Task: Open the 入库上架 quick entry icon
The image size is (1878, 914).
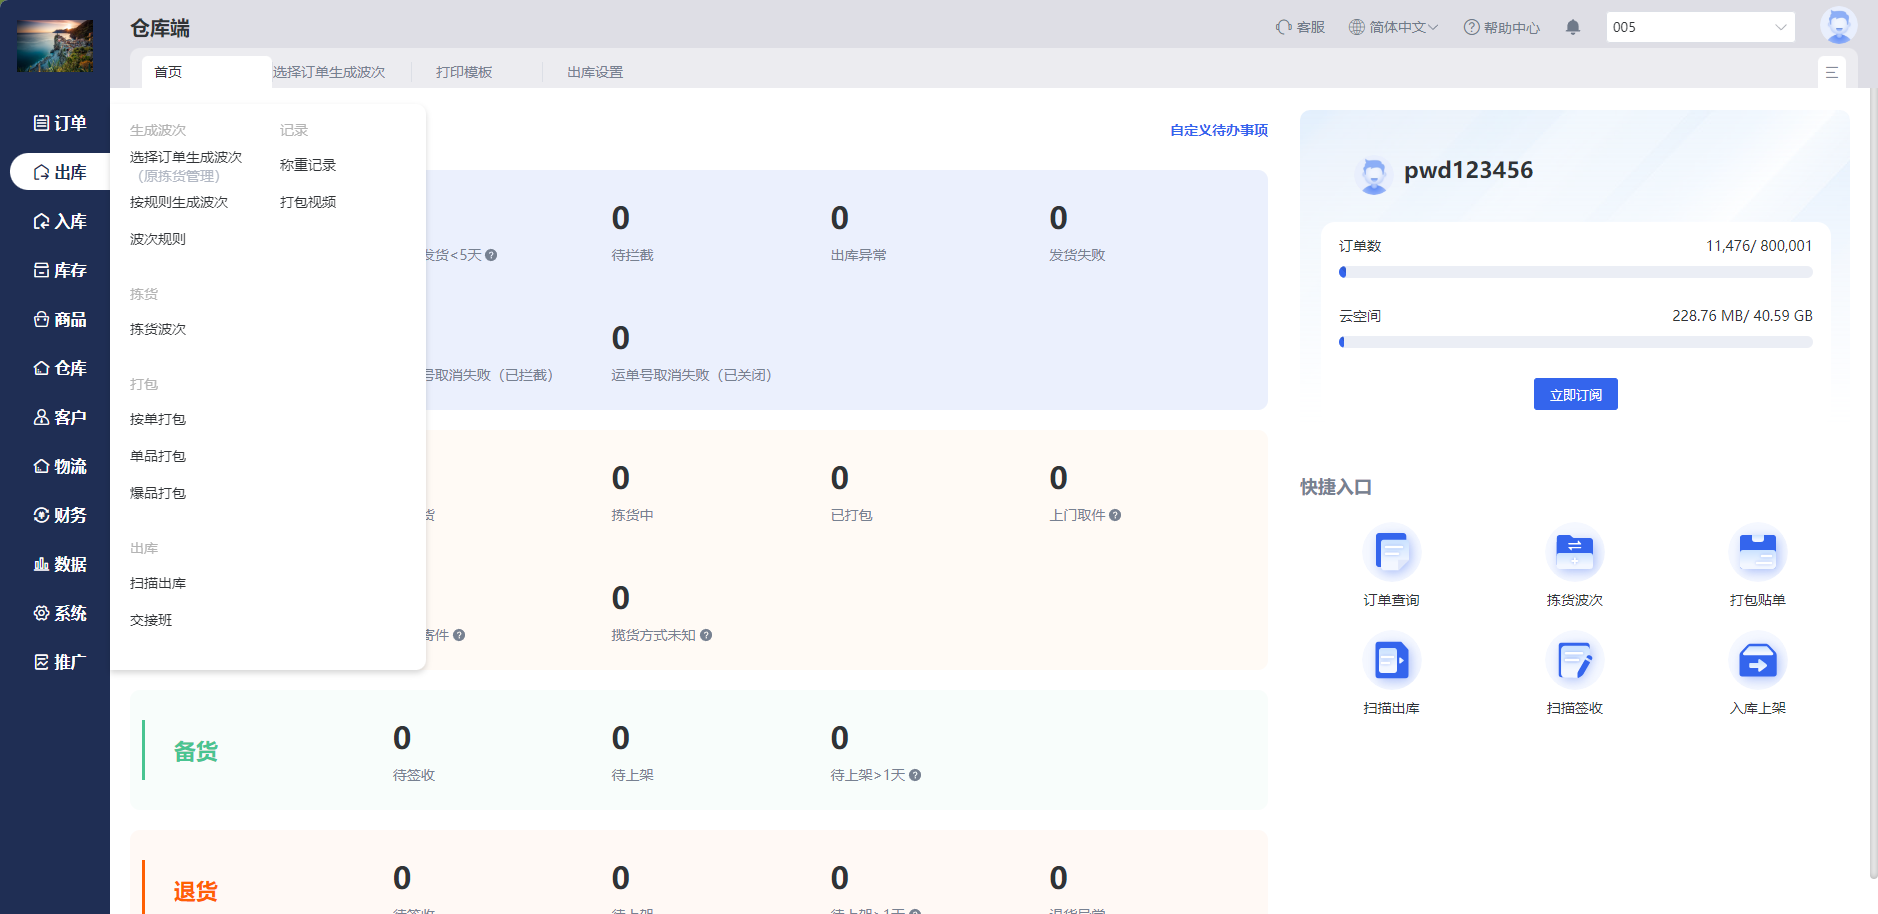Action: (1757, 661)
